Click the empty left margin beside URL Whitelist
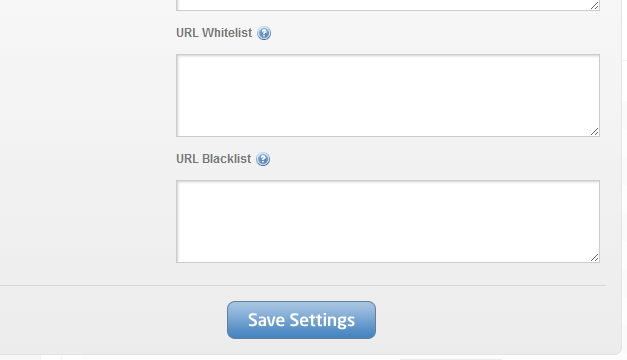Image resolution: width=627 pixels, height=360 pixels. 88,33
